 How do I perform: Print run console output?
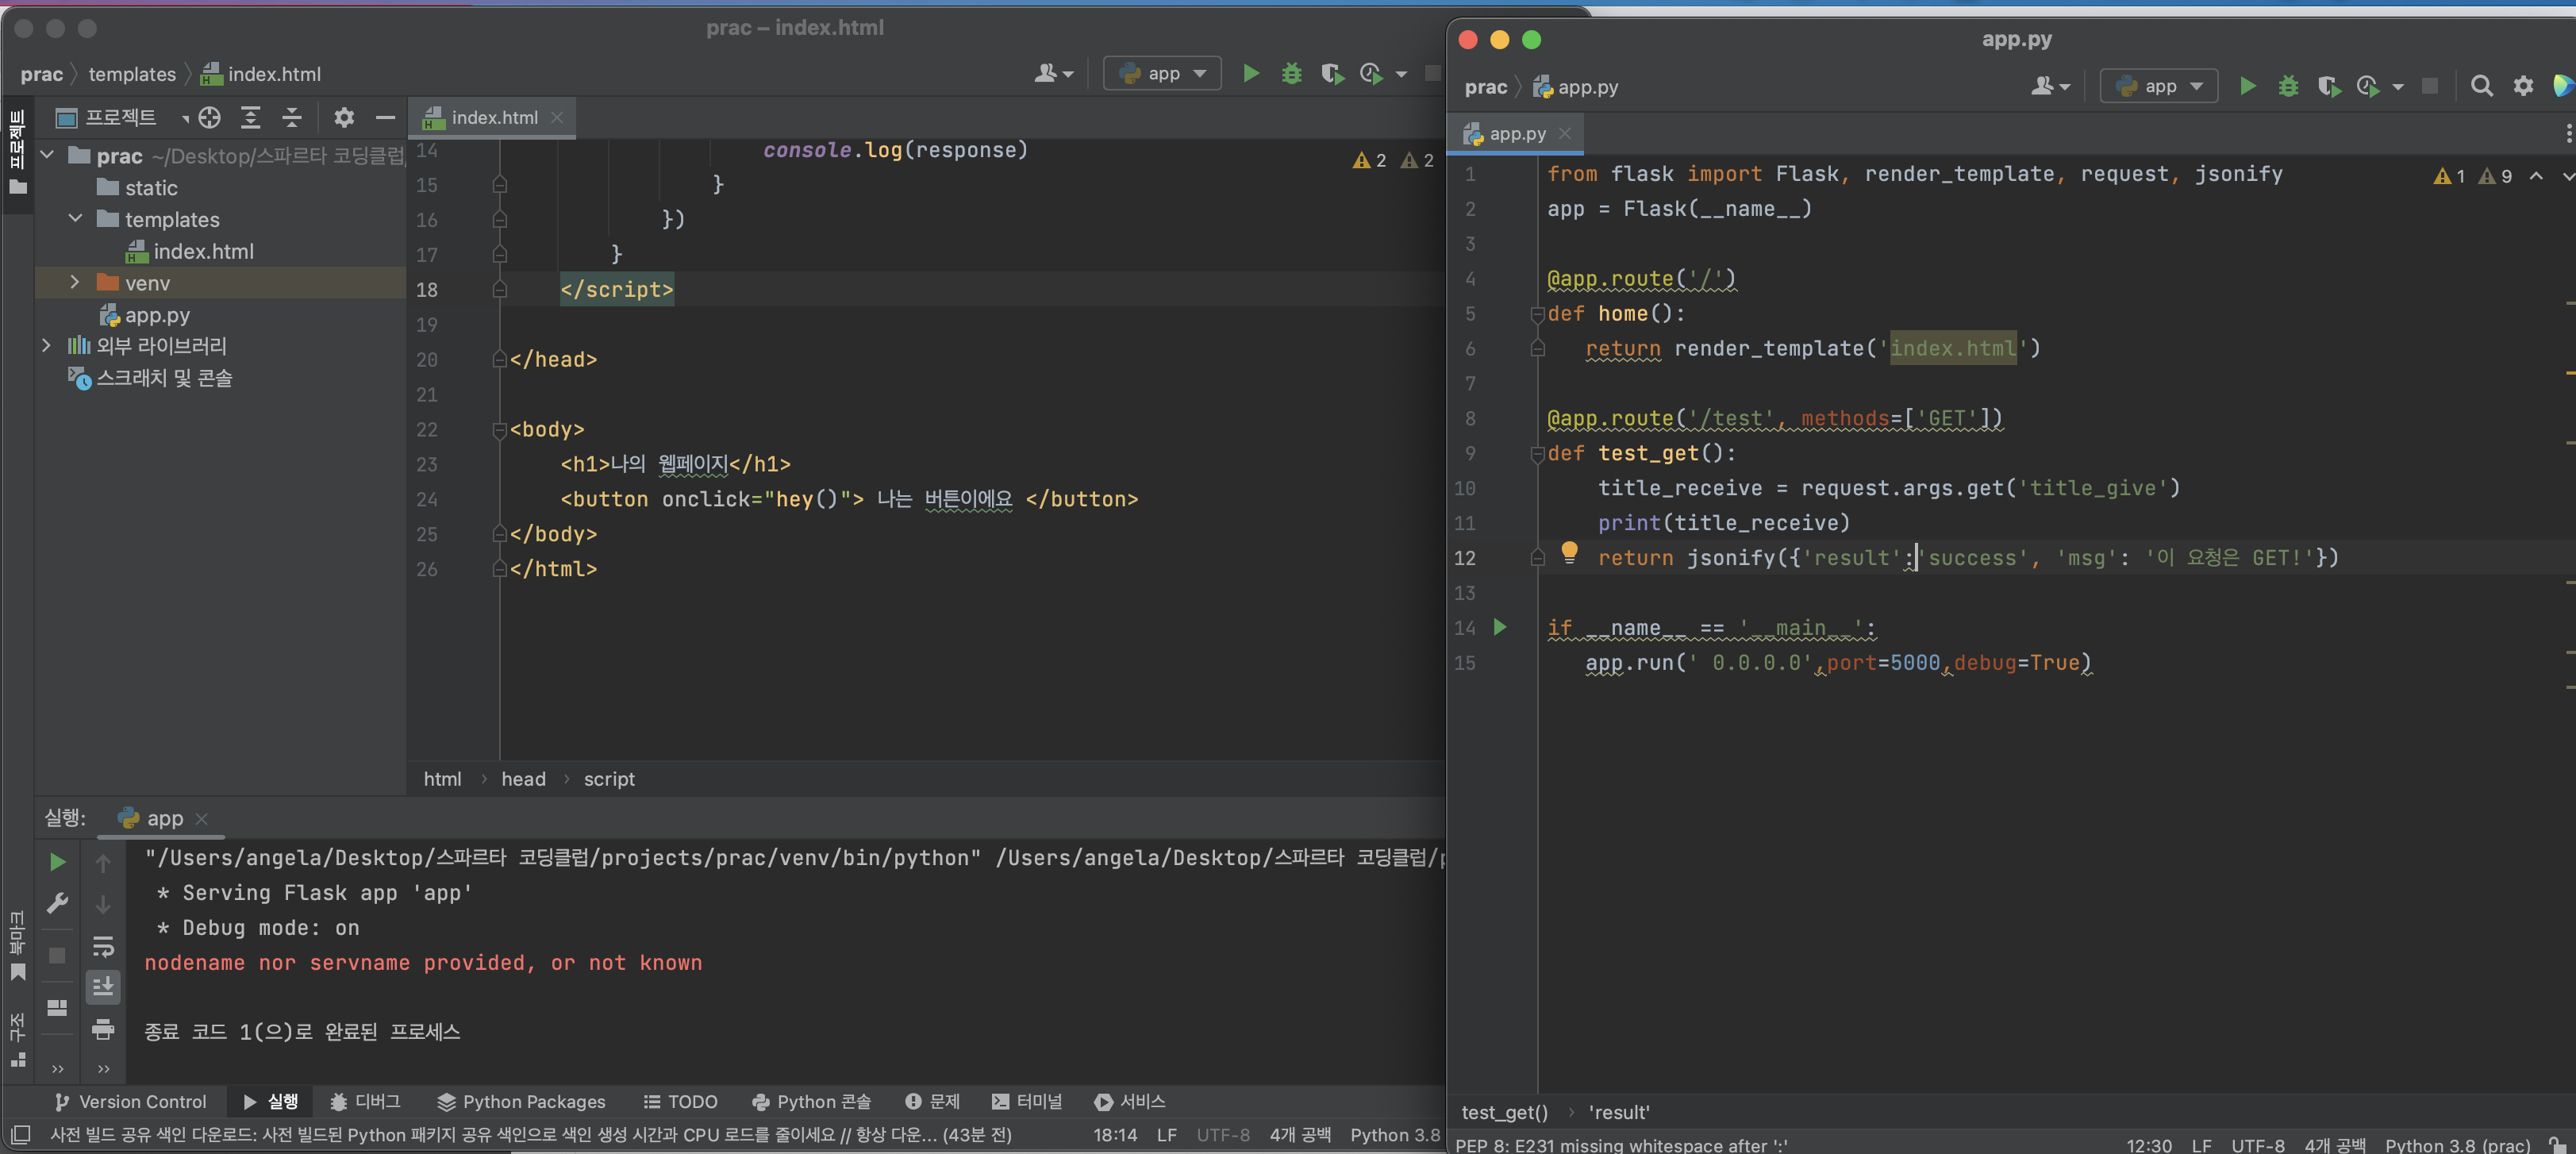click(x=103, y=1029)
